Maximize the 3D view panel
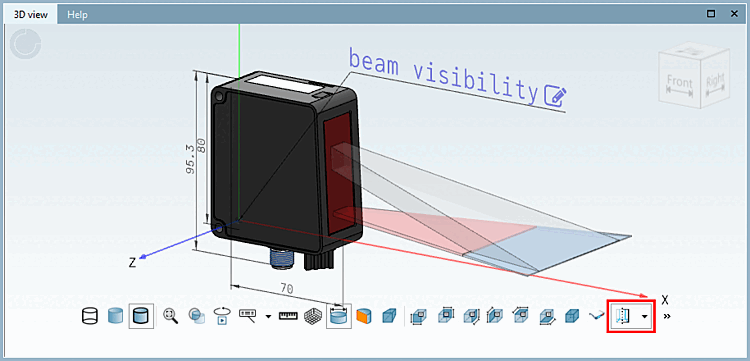This screenshot has width=750, height=361. 711,14
